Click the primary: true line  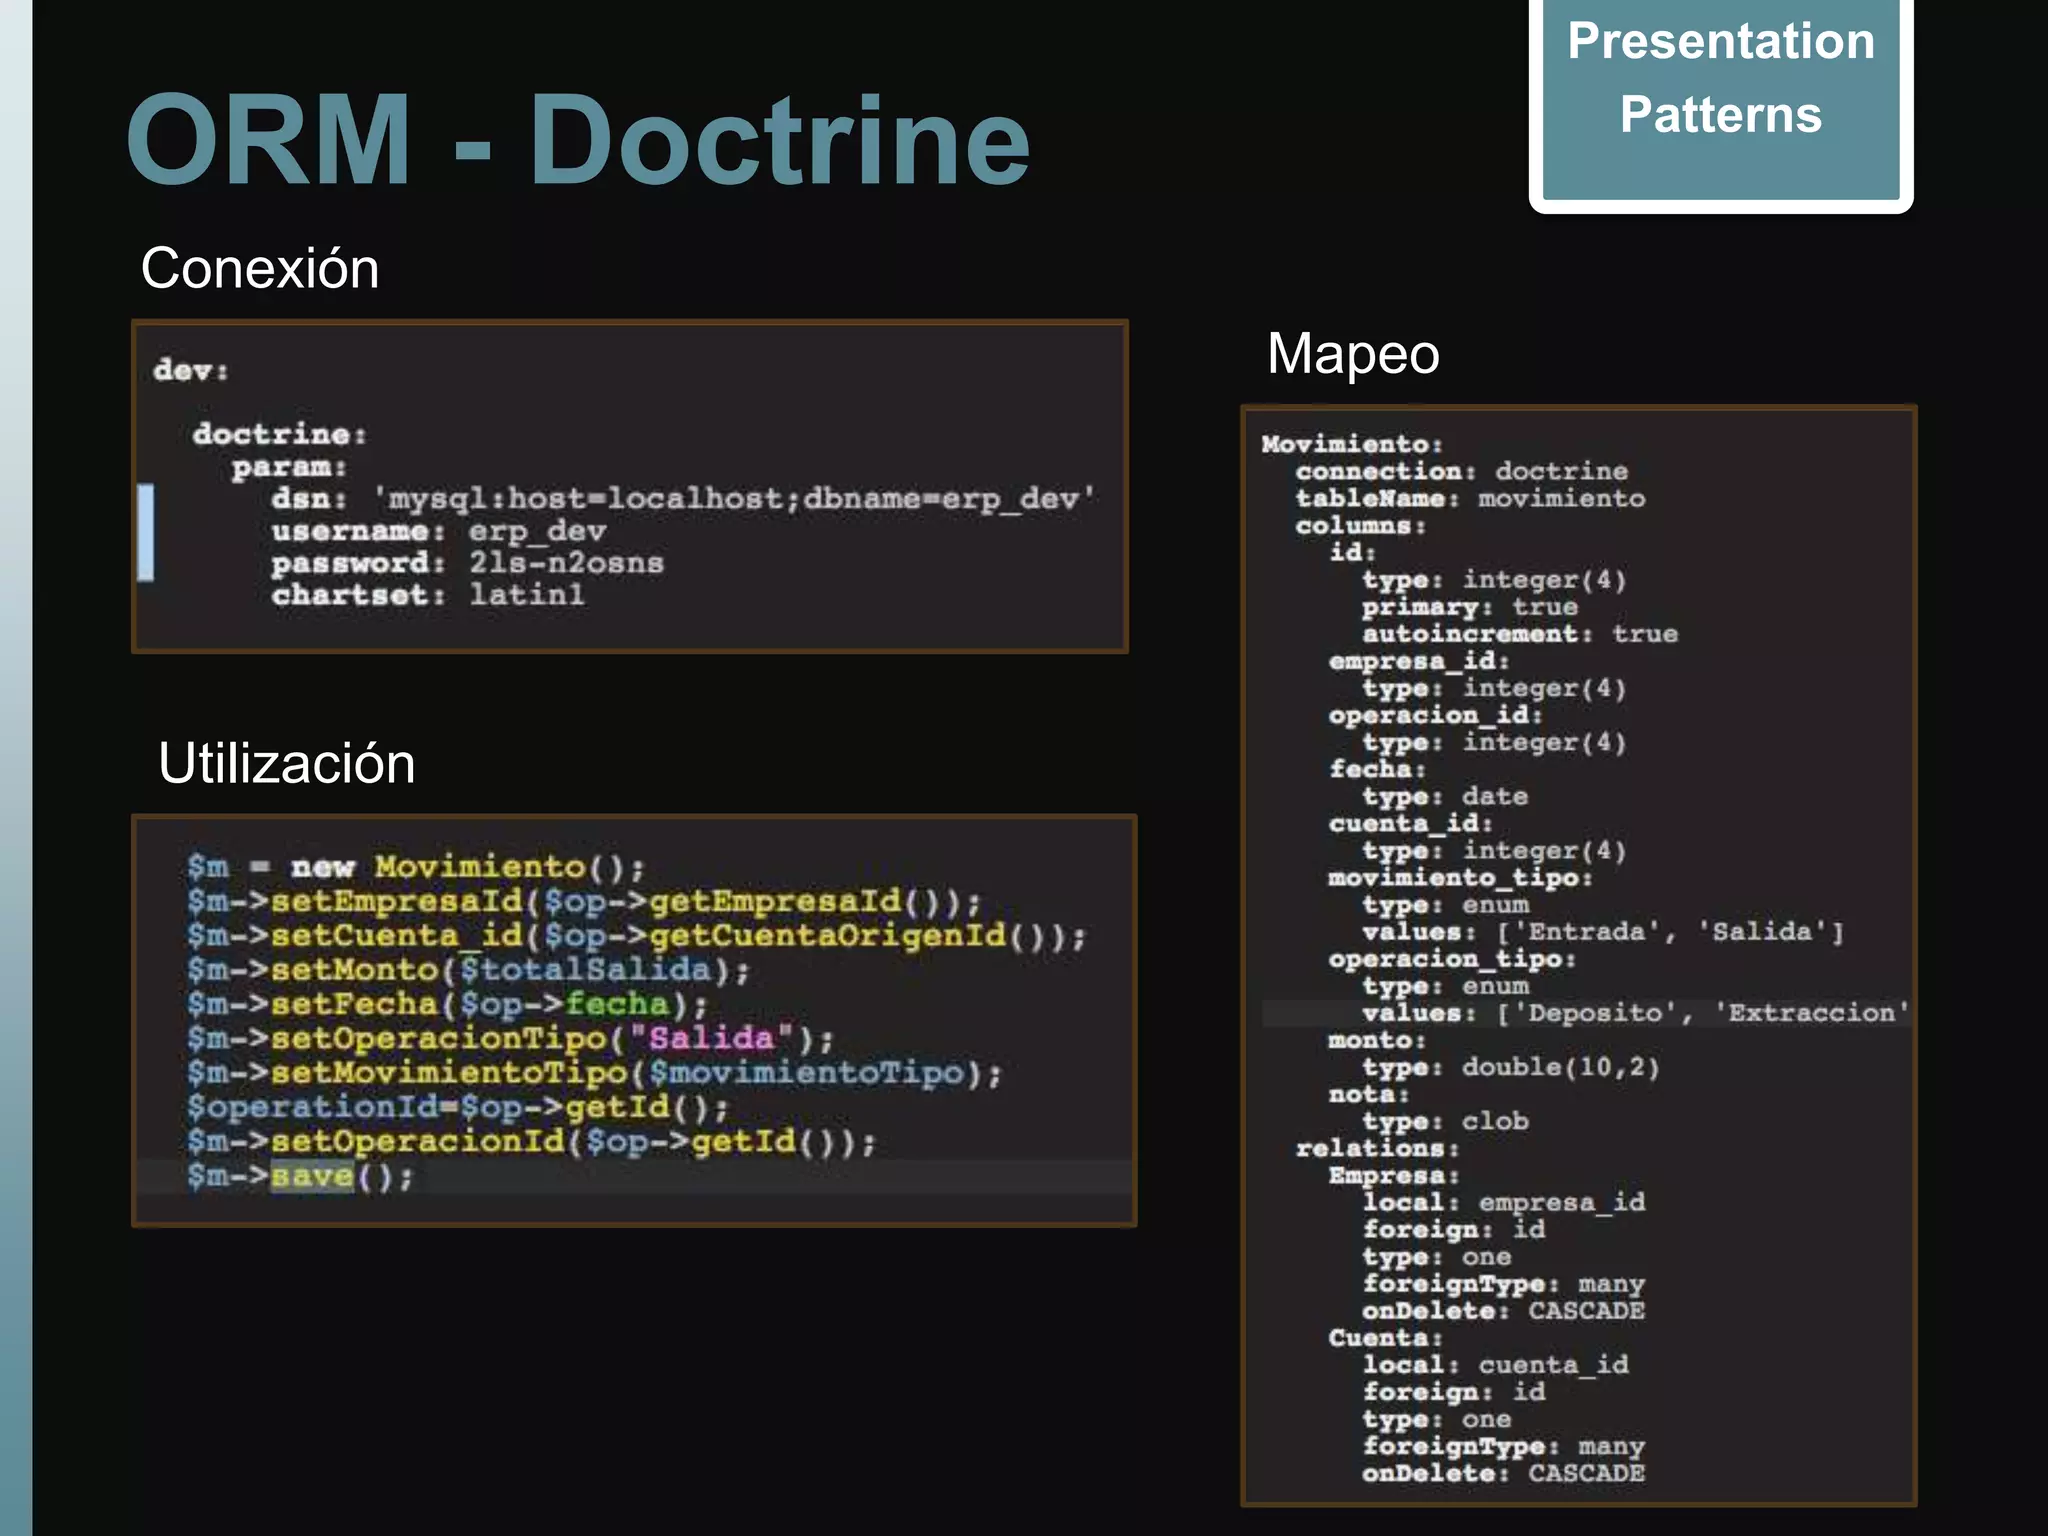pos(1469,607)
